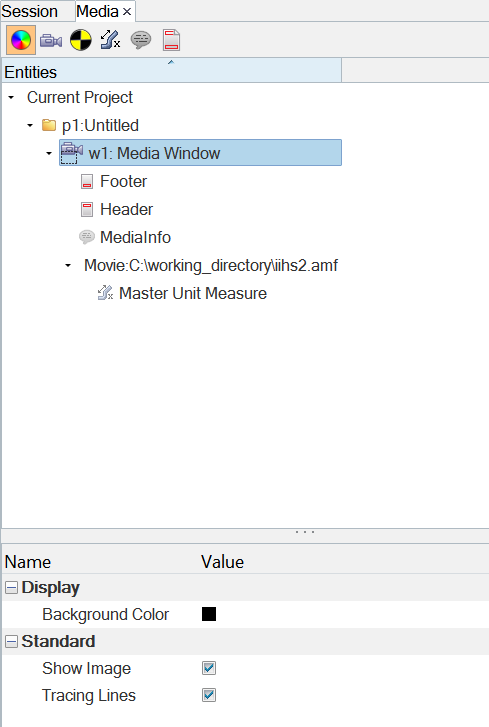Viewport: 489px width, 727px height.
Task: Select Master Unit Measure entry
Action: 193,293
